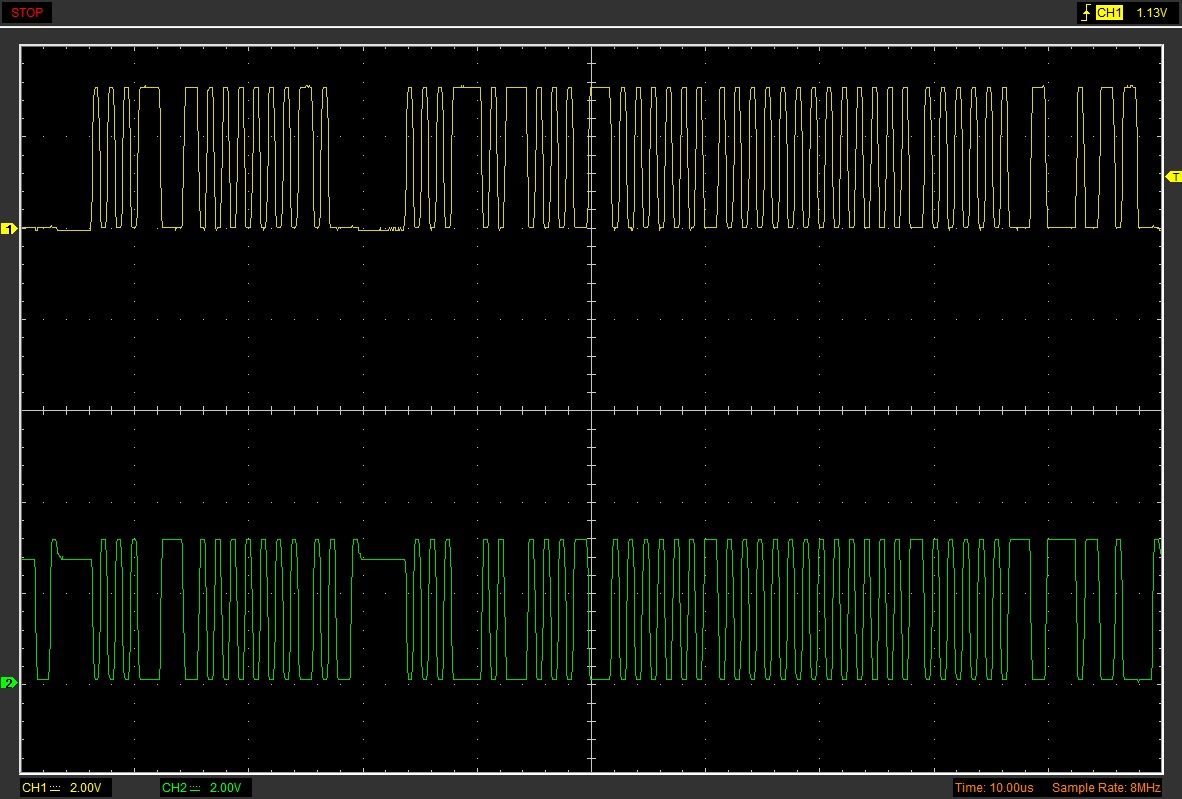Click the Sample Rate: 8MHz readout
Viewport: 1182px width, 799px height.
(1106, 788)
